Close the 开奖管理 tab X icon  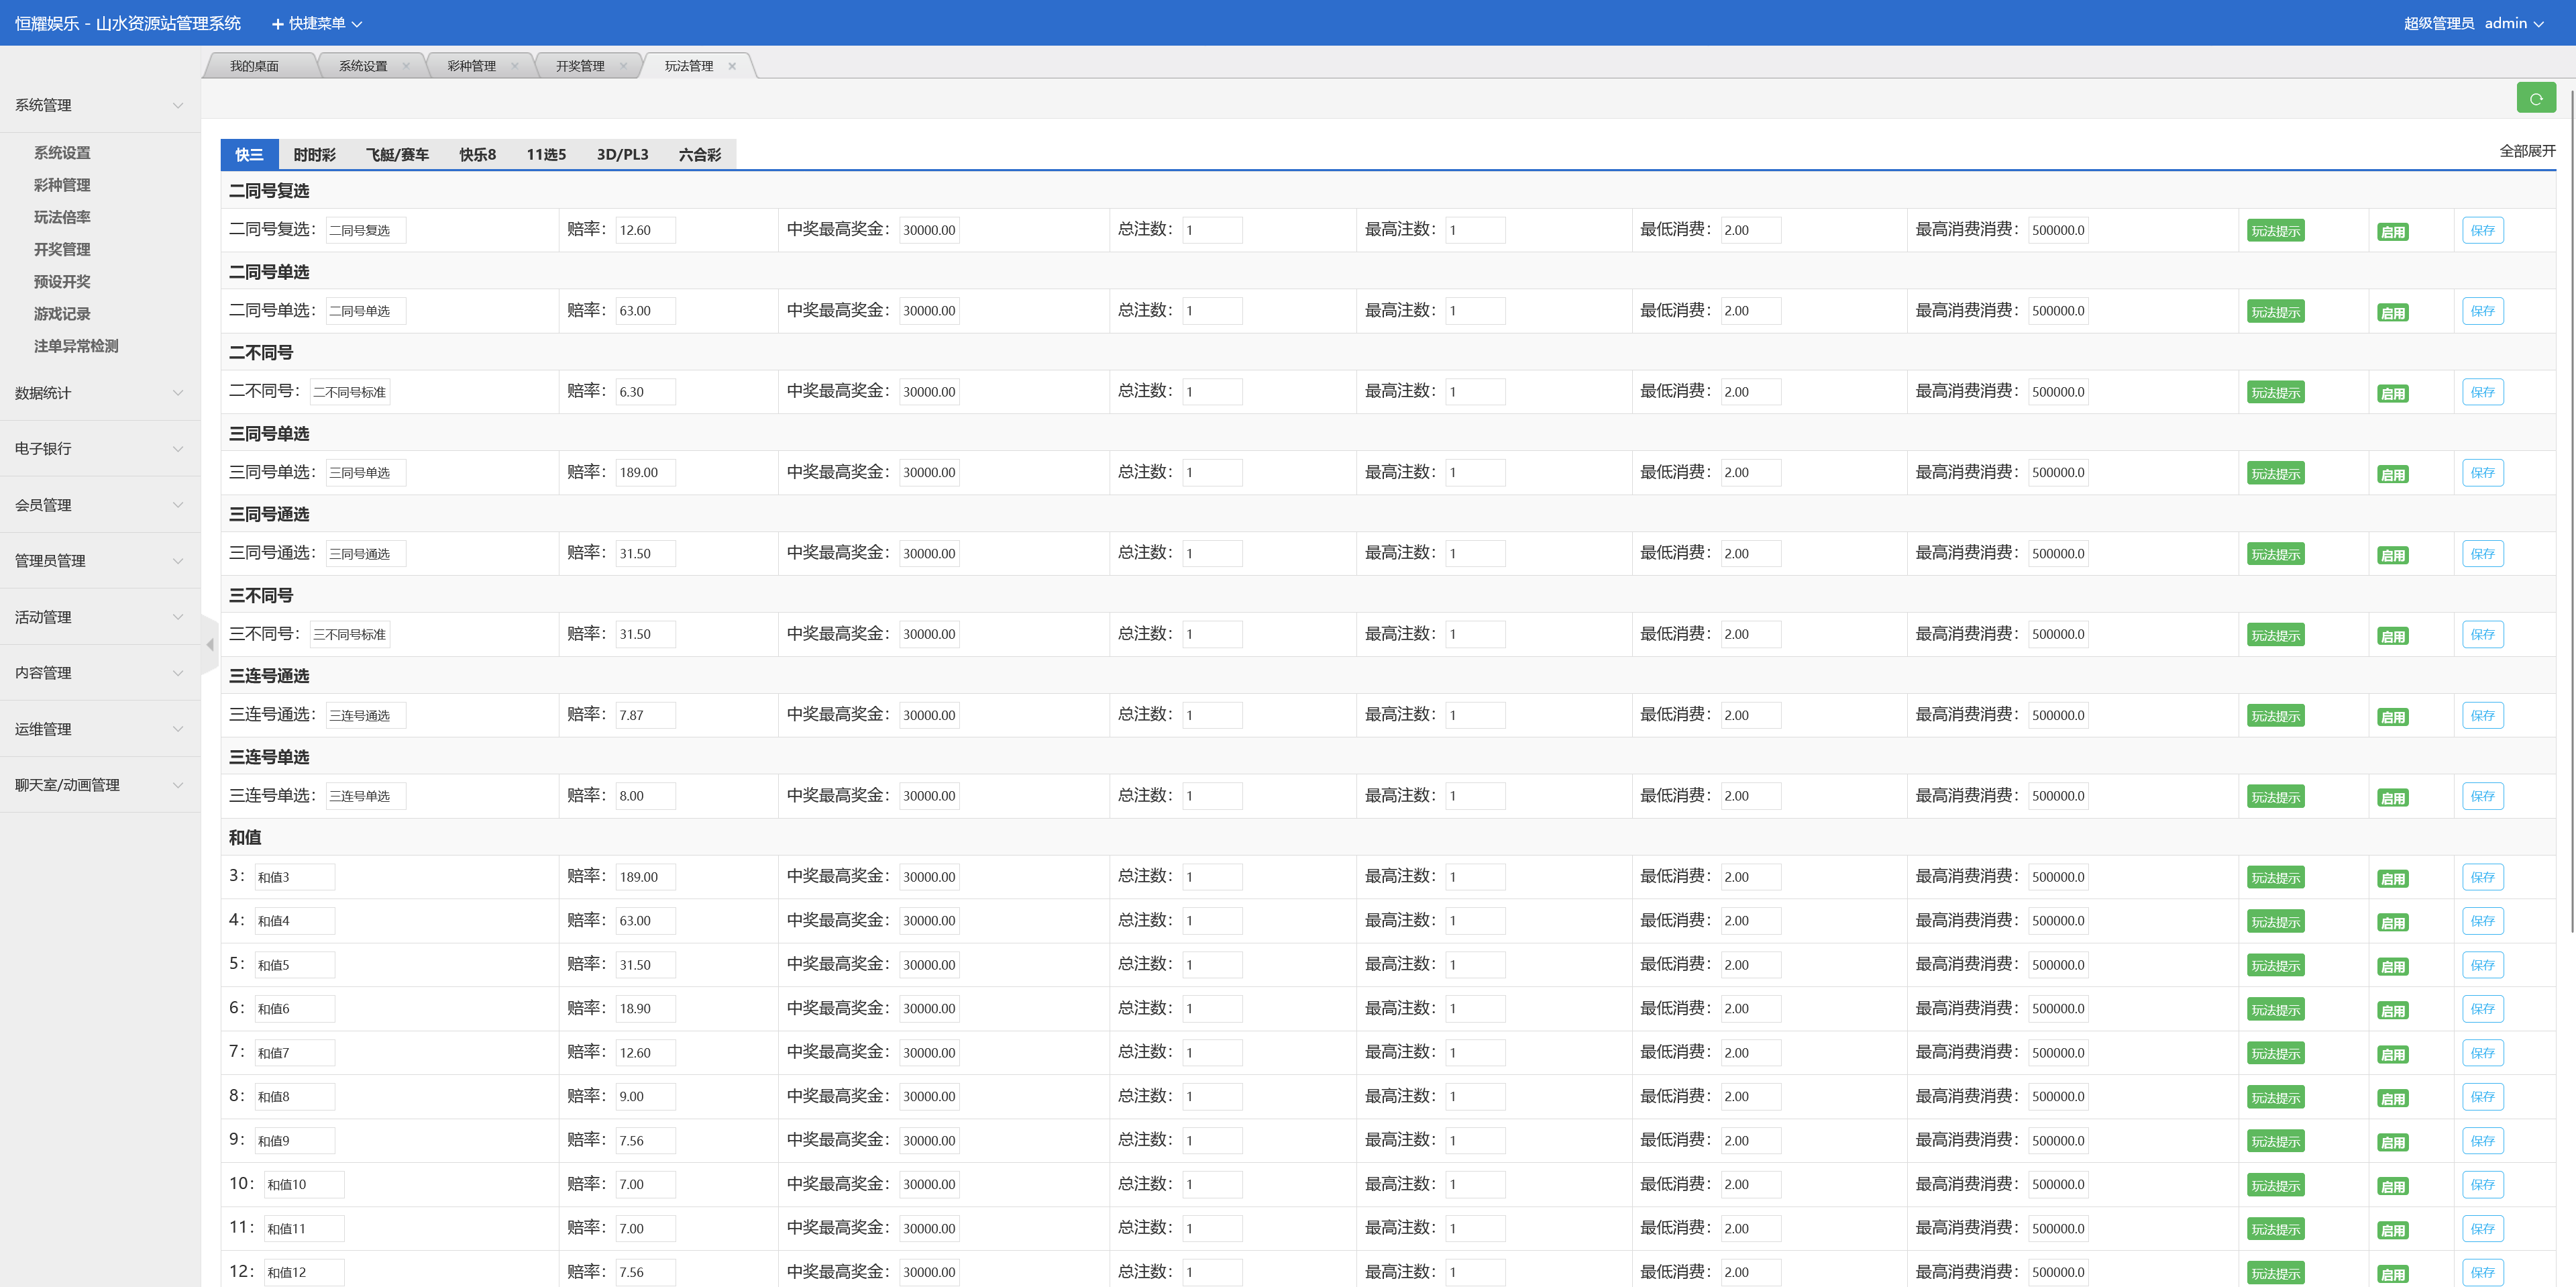[624, 66]
